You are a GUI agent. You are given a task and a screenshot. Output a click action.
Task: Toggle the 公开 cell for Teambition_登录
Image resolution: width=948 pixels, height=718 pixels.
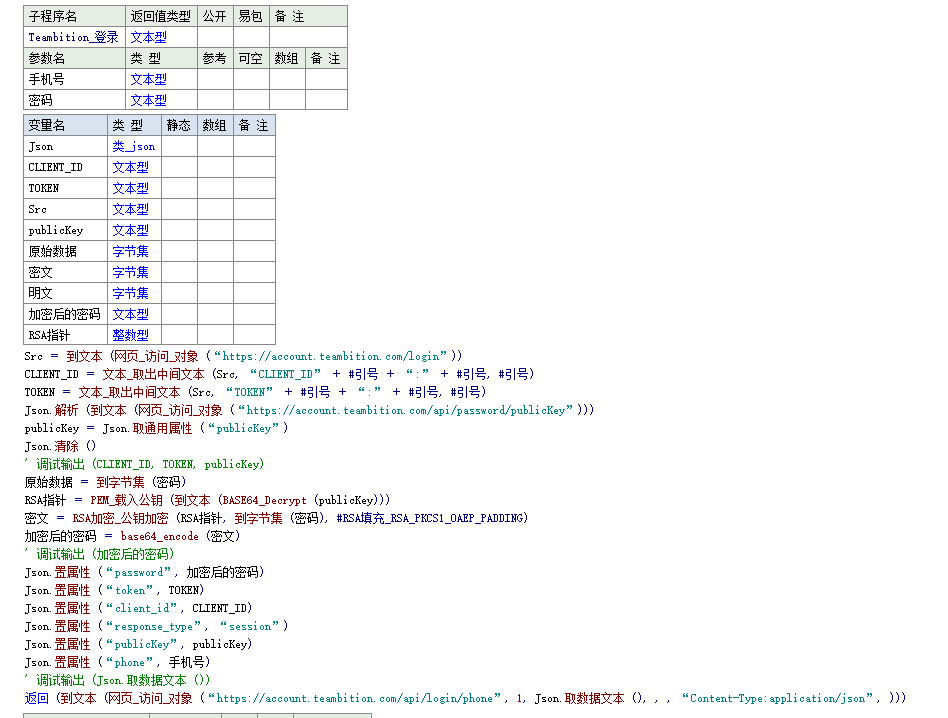pos(215,37)
